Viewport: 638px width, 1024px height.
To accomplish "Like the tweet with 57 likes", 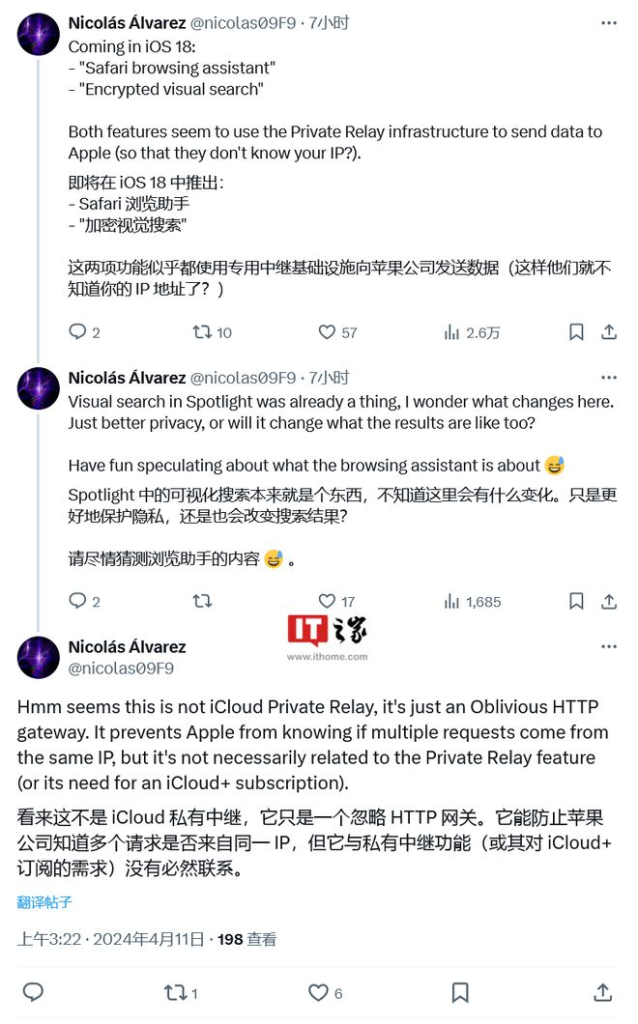I will click(x=337, y=332).
